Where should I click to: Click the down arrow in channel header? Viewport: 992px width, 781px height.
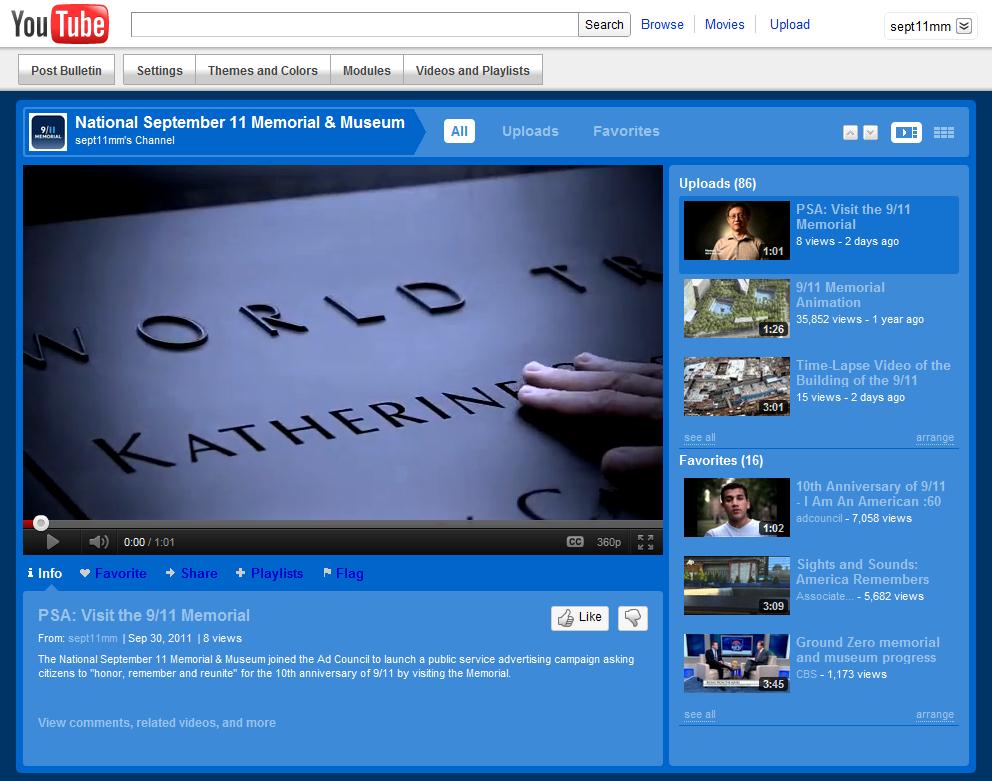coord(870,133)
